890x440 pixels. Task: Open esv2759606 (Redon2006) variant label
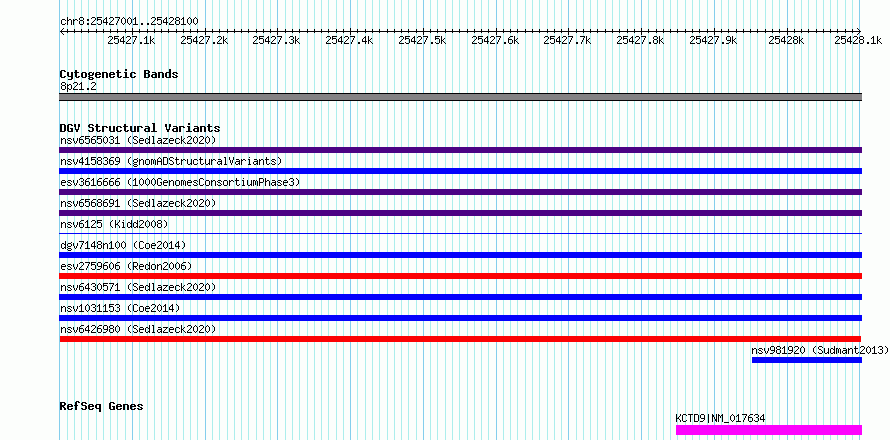(x=126, y=266)
